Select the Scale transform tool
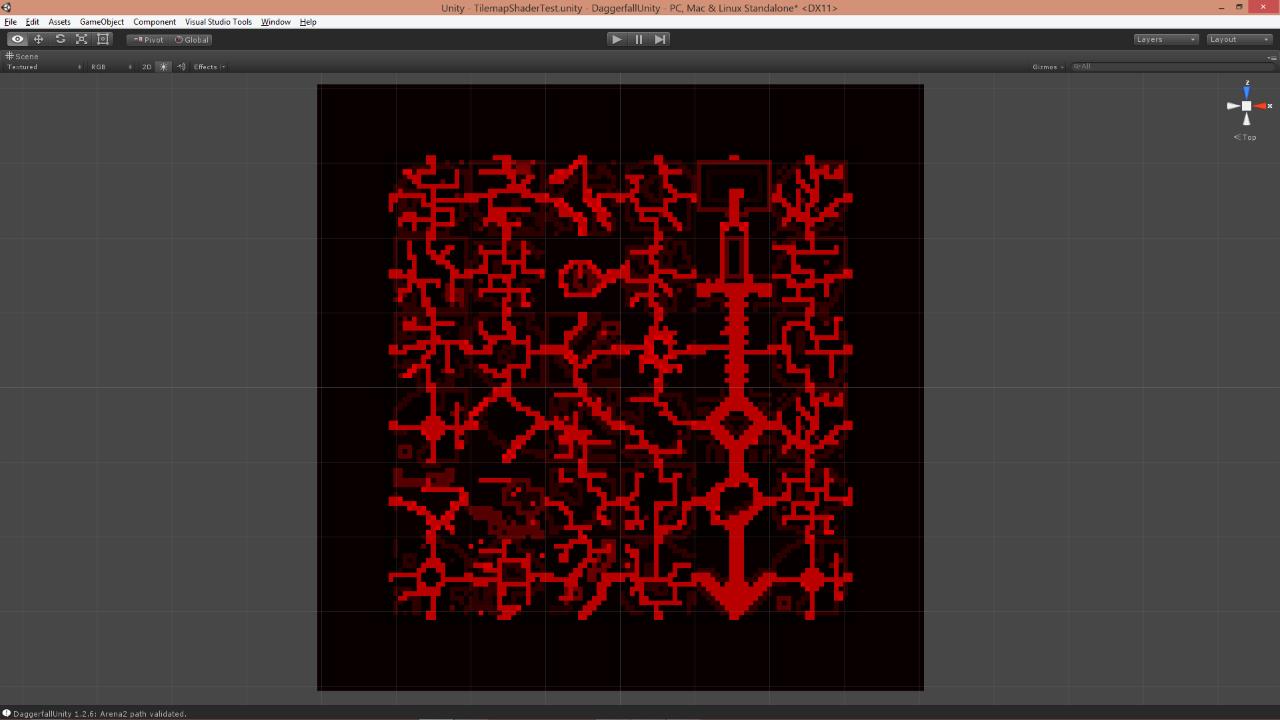1280x720 pixels. point(81,39)
